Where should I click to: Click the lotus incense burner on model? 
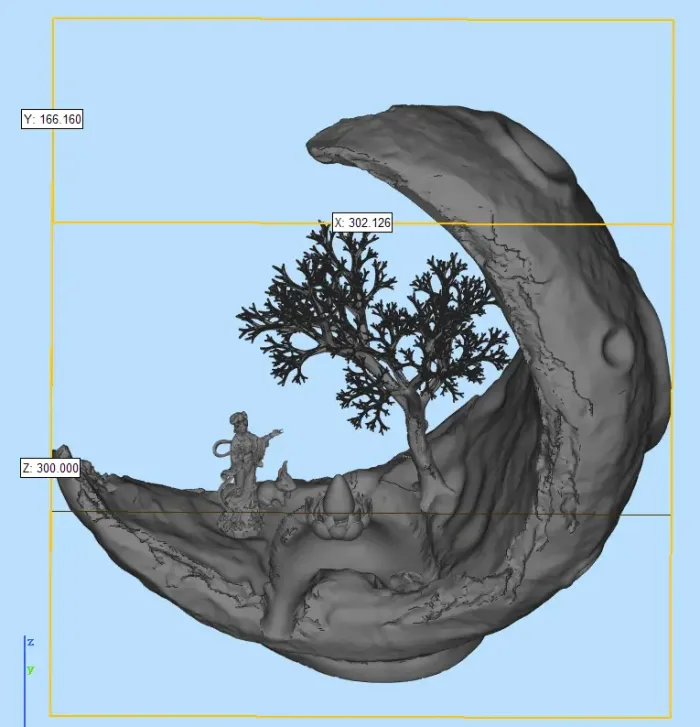(341, 507)
